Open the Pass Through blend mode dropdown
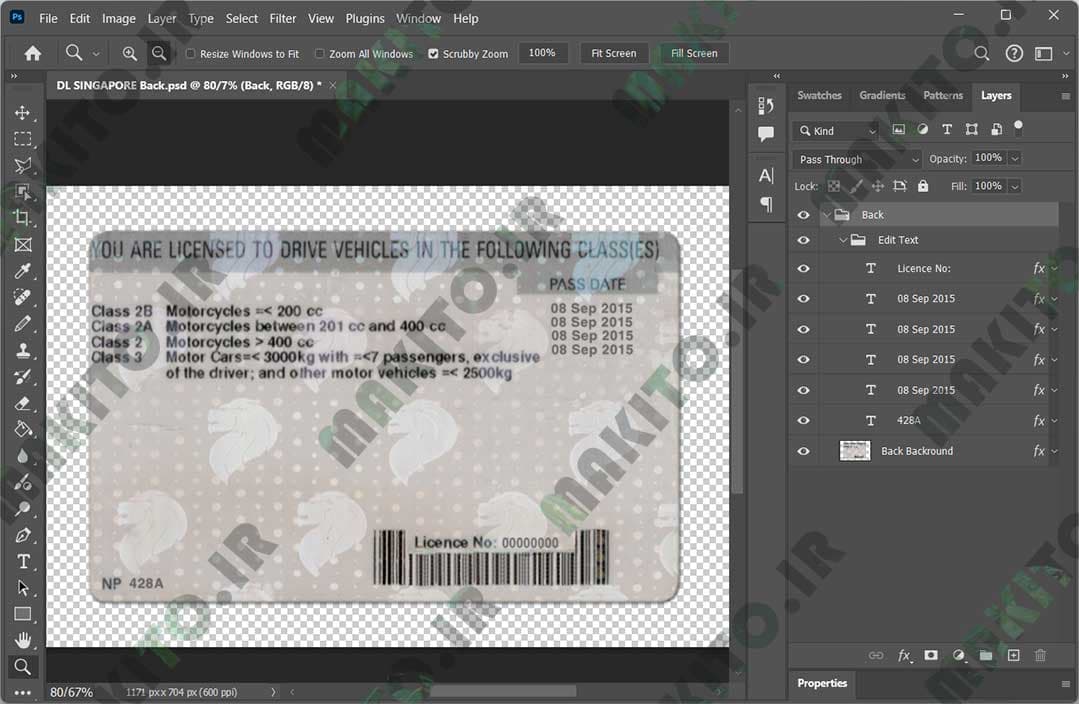This screenshot has height=704, width=1079. pyautogui.click(x=857, y=159)
